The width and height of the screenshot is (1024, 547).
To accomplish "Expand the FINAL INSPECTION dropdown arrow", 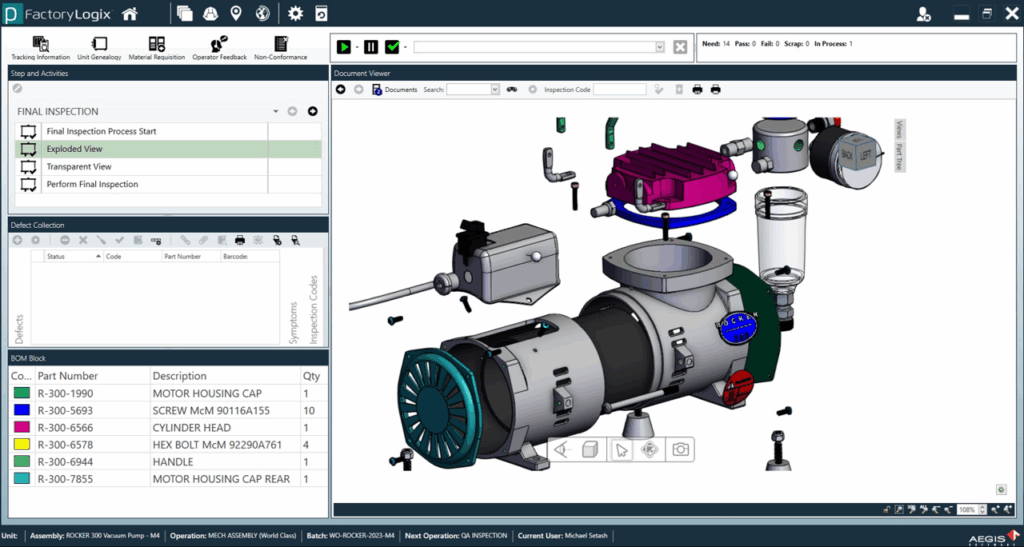I will pyautogui.click(x=275, y=112).
